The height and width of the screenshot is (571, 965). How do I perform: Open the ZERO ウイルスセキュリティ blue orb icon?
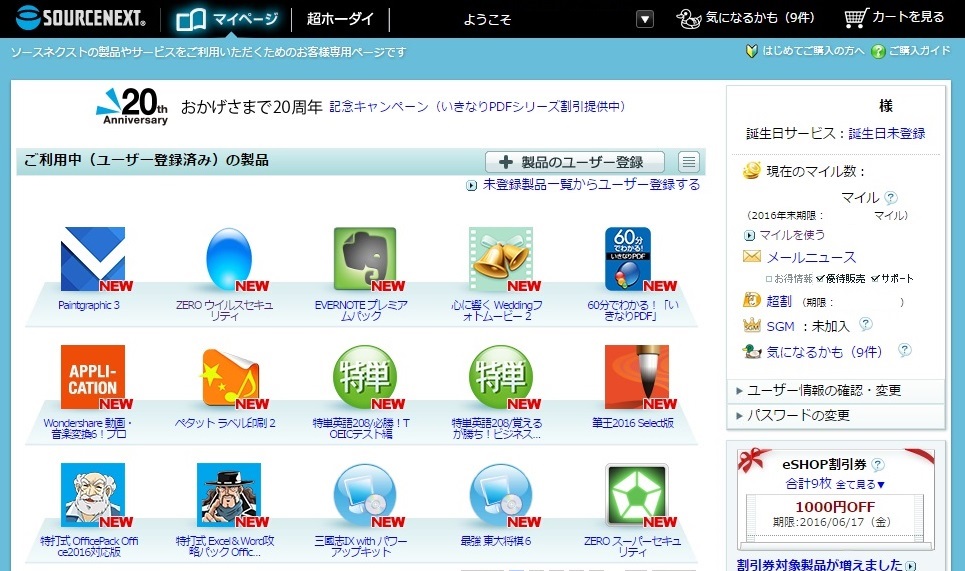tap(229, 258)
